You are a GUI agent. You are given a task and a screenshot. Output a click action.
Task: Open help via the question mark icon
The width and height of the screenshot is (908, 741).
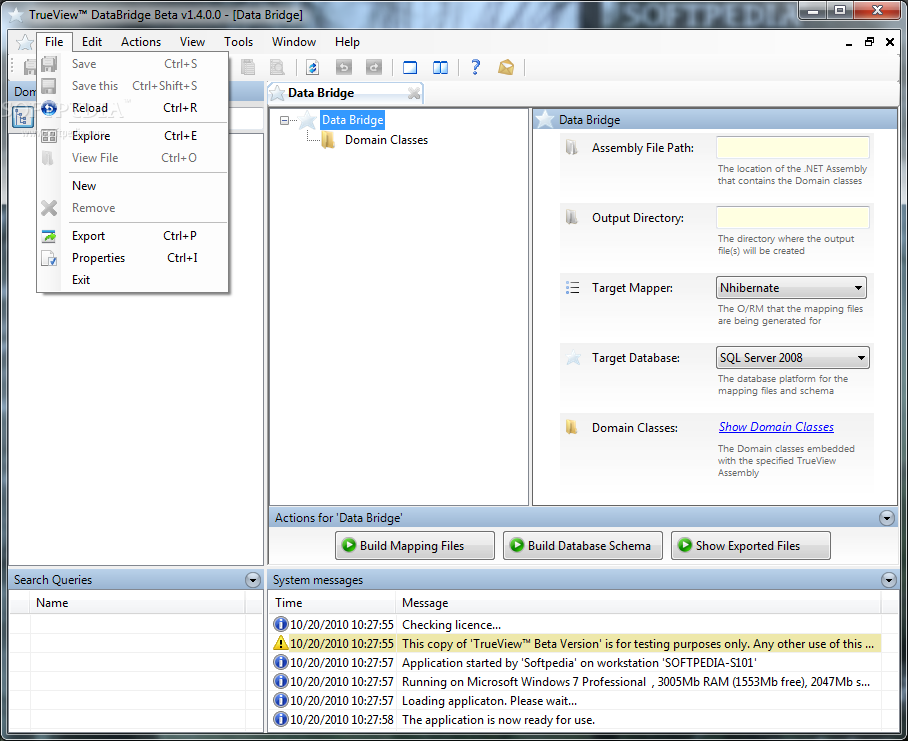click(x=475, y=67)
